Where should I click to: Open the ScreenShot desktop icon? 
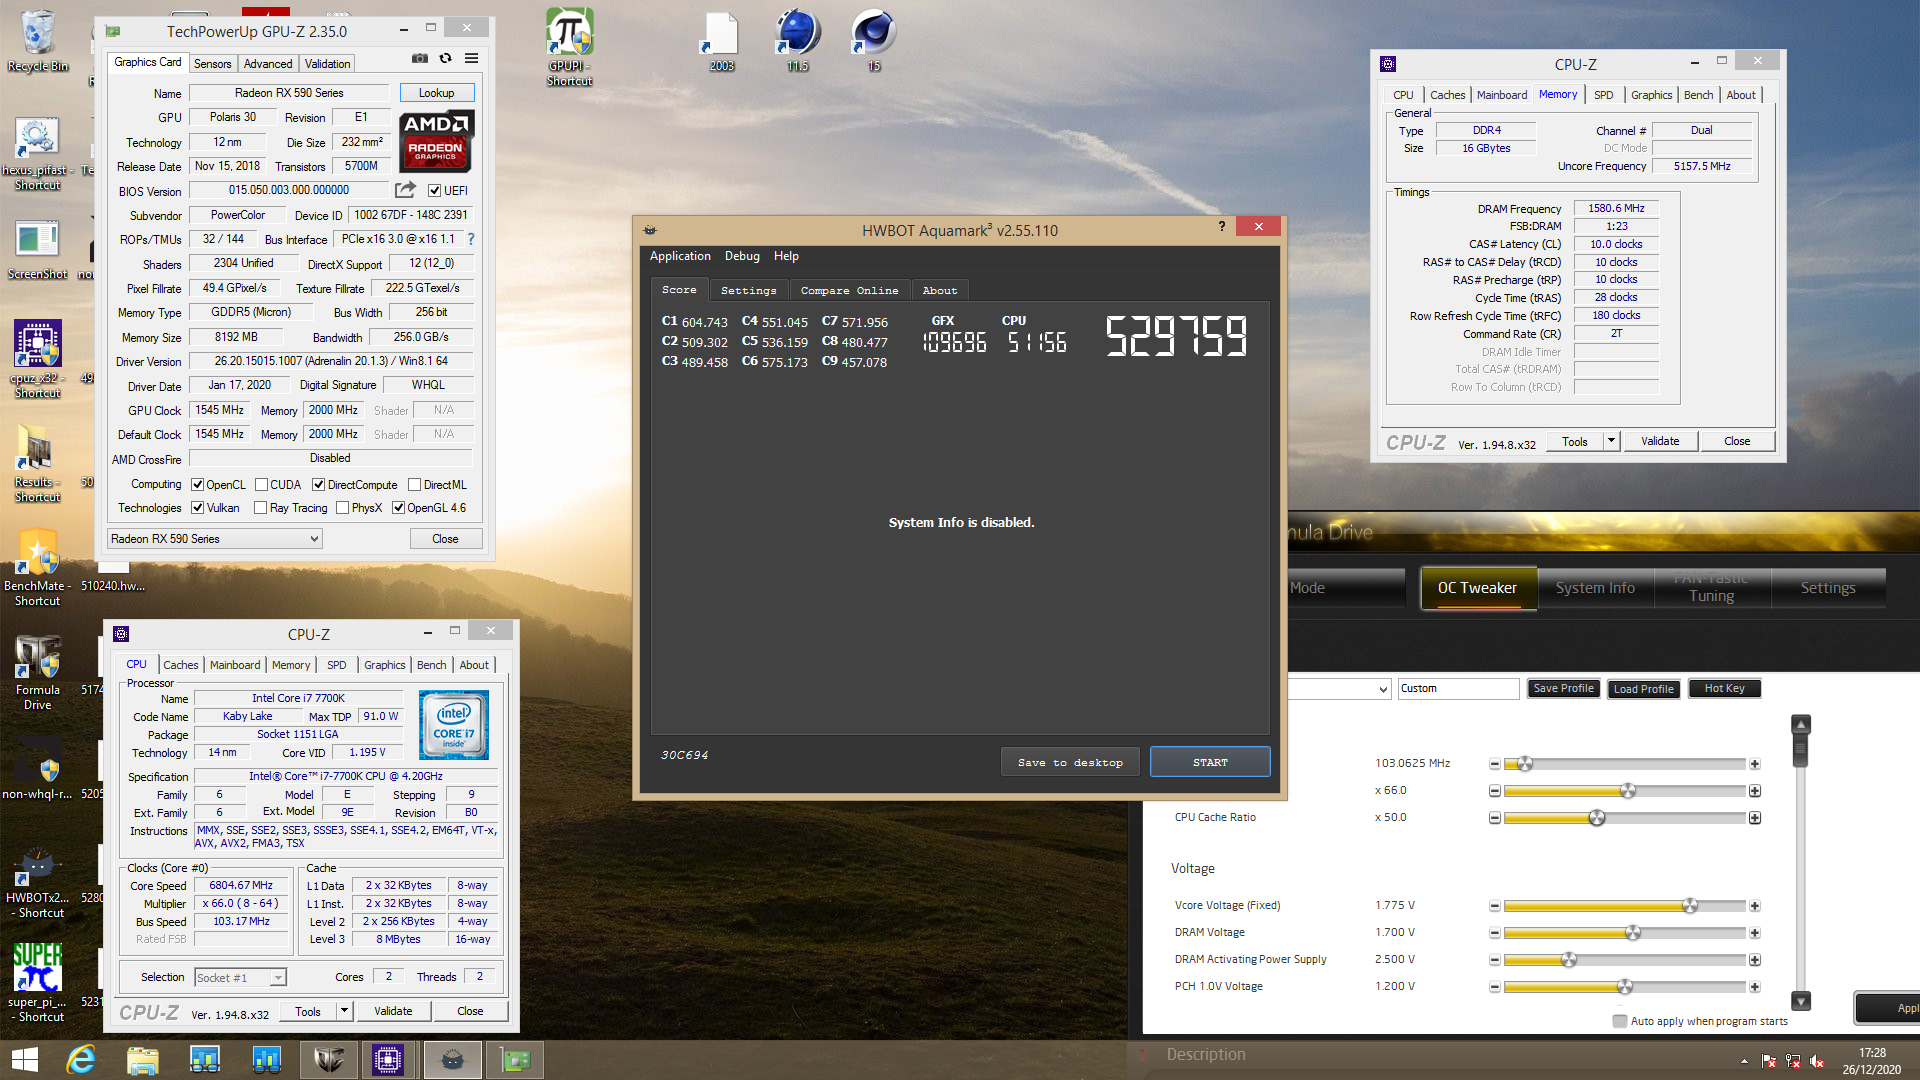point(38,250)
